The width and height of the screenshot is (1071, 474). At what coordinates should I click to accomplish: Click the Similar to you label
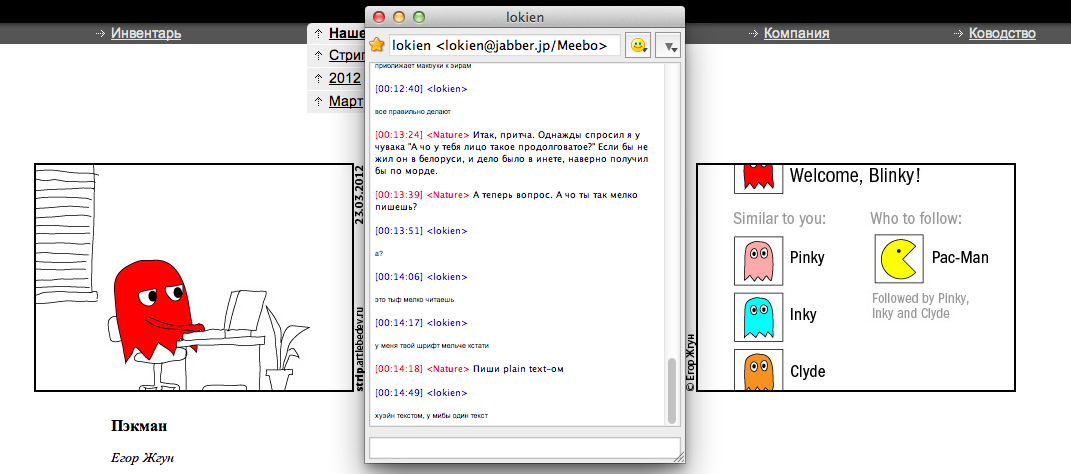[x=779, y=219]
